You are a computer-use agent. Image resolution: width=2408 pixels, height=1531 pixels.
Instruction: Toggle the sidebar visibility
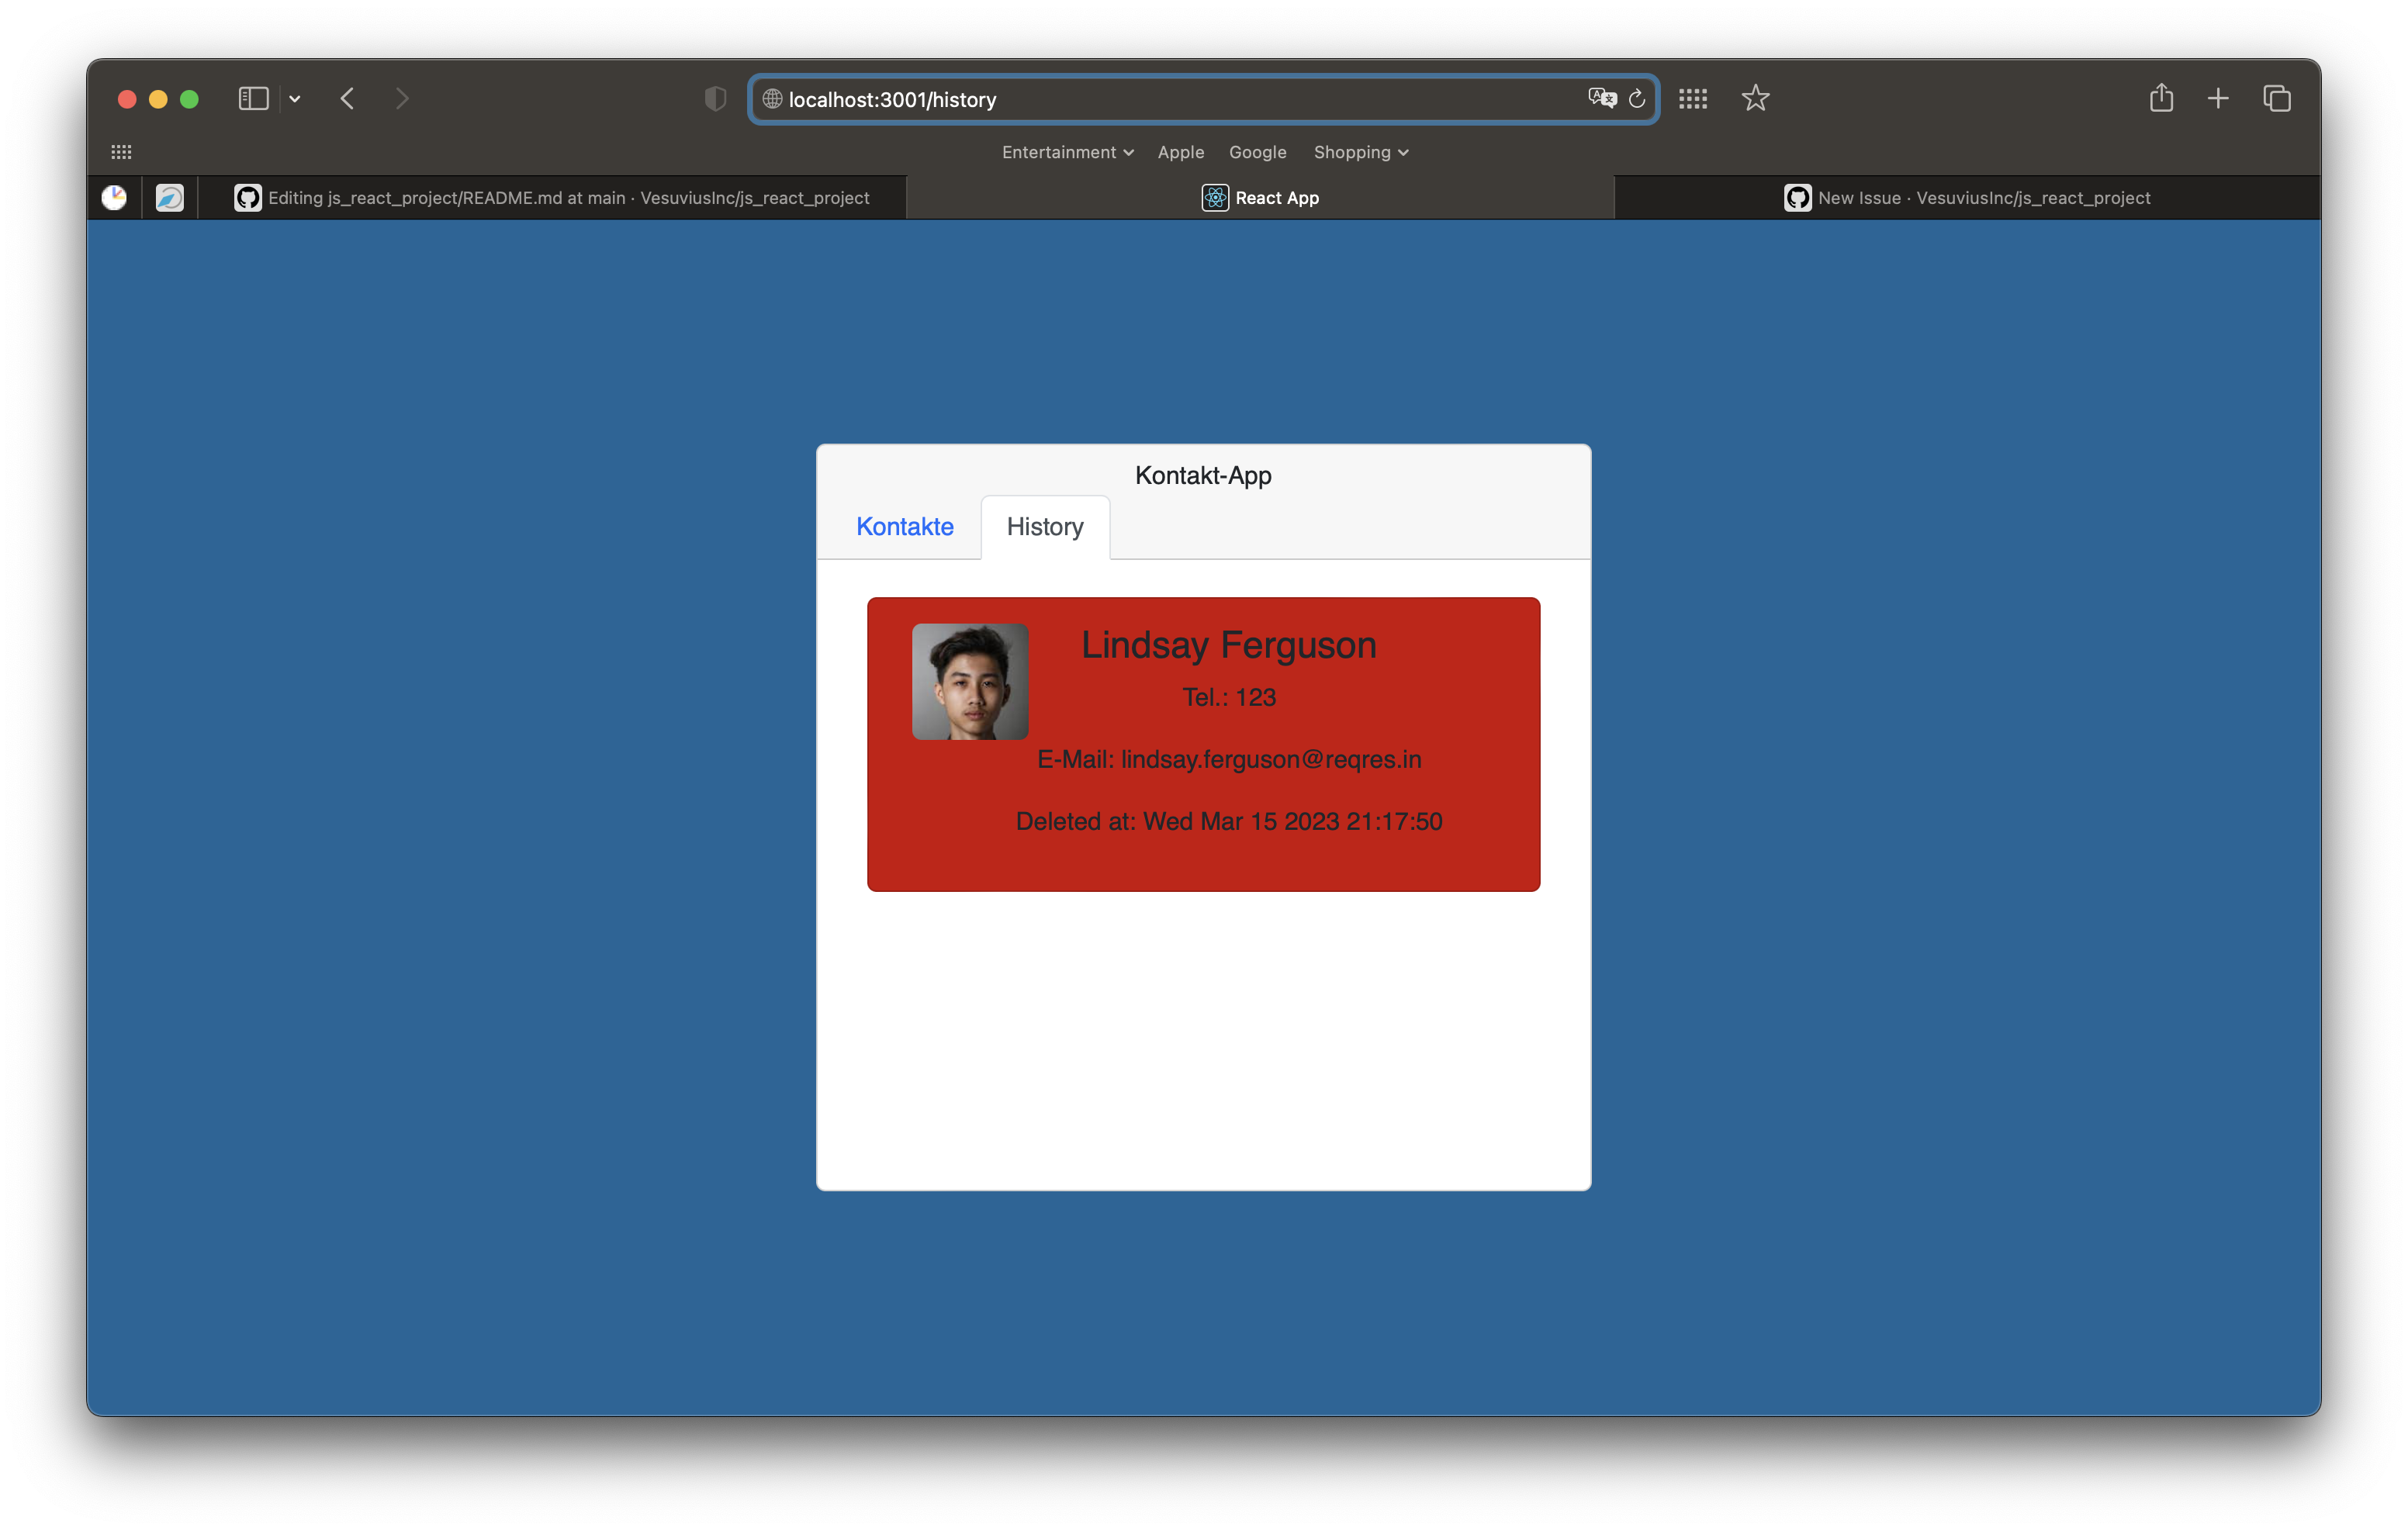point(253,98)
